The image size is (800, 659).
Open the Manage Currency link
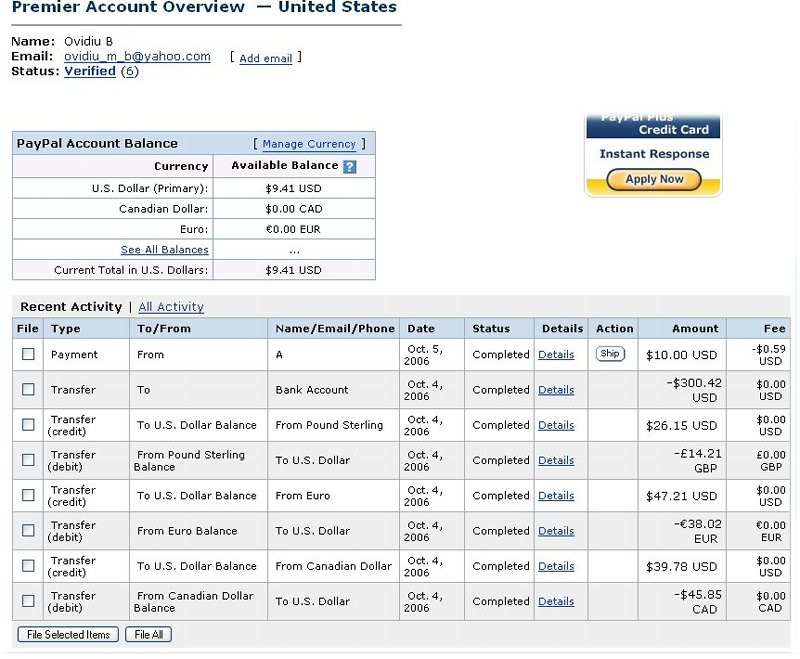click(309, 144)
